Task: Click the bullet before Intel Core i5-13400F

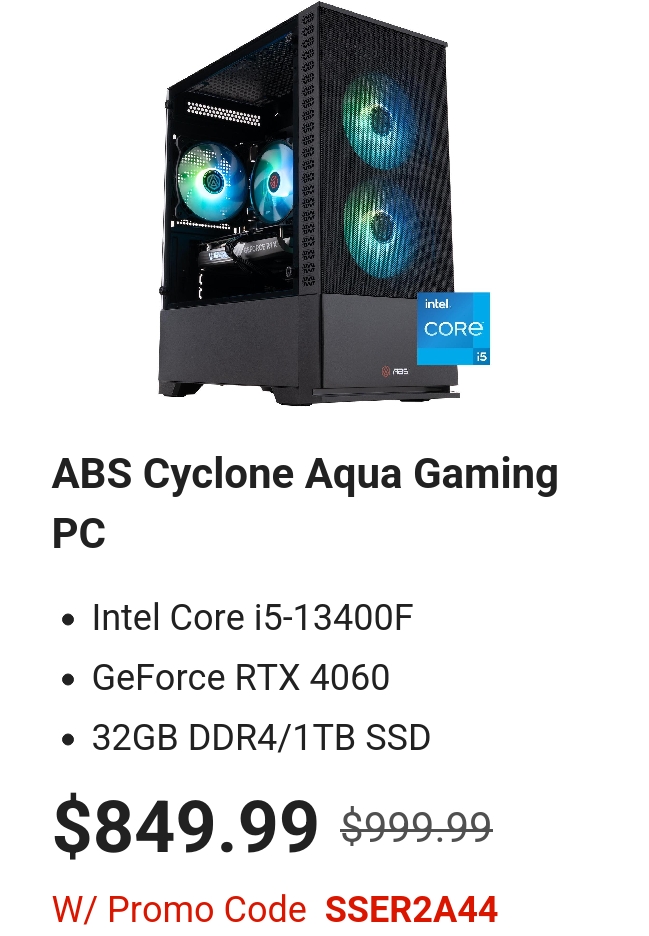Action: [x=68, y=620]
